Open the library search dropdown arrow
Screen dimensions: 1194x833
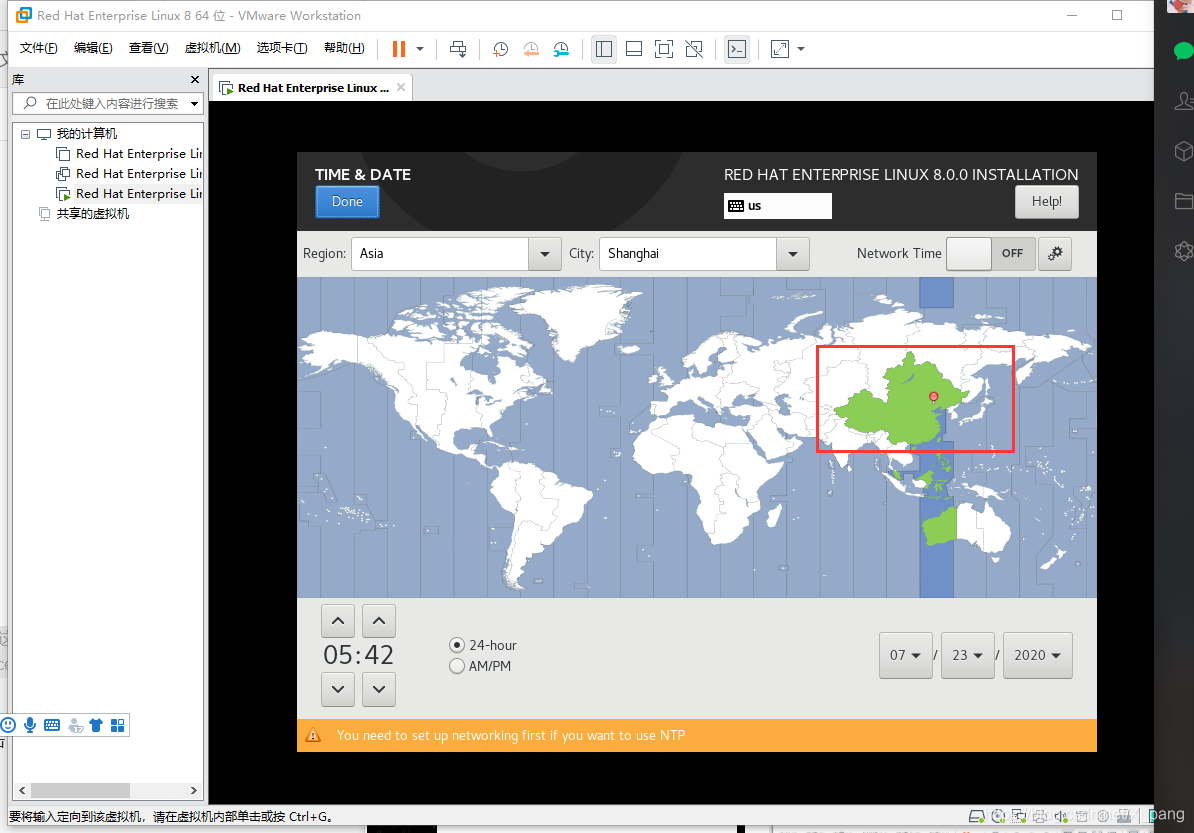pyautogui.click(x=194, y=104)
